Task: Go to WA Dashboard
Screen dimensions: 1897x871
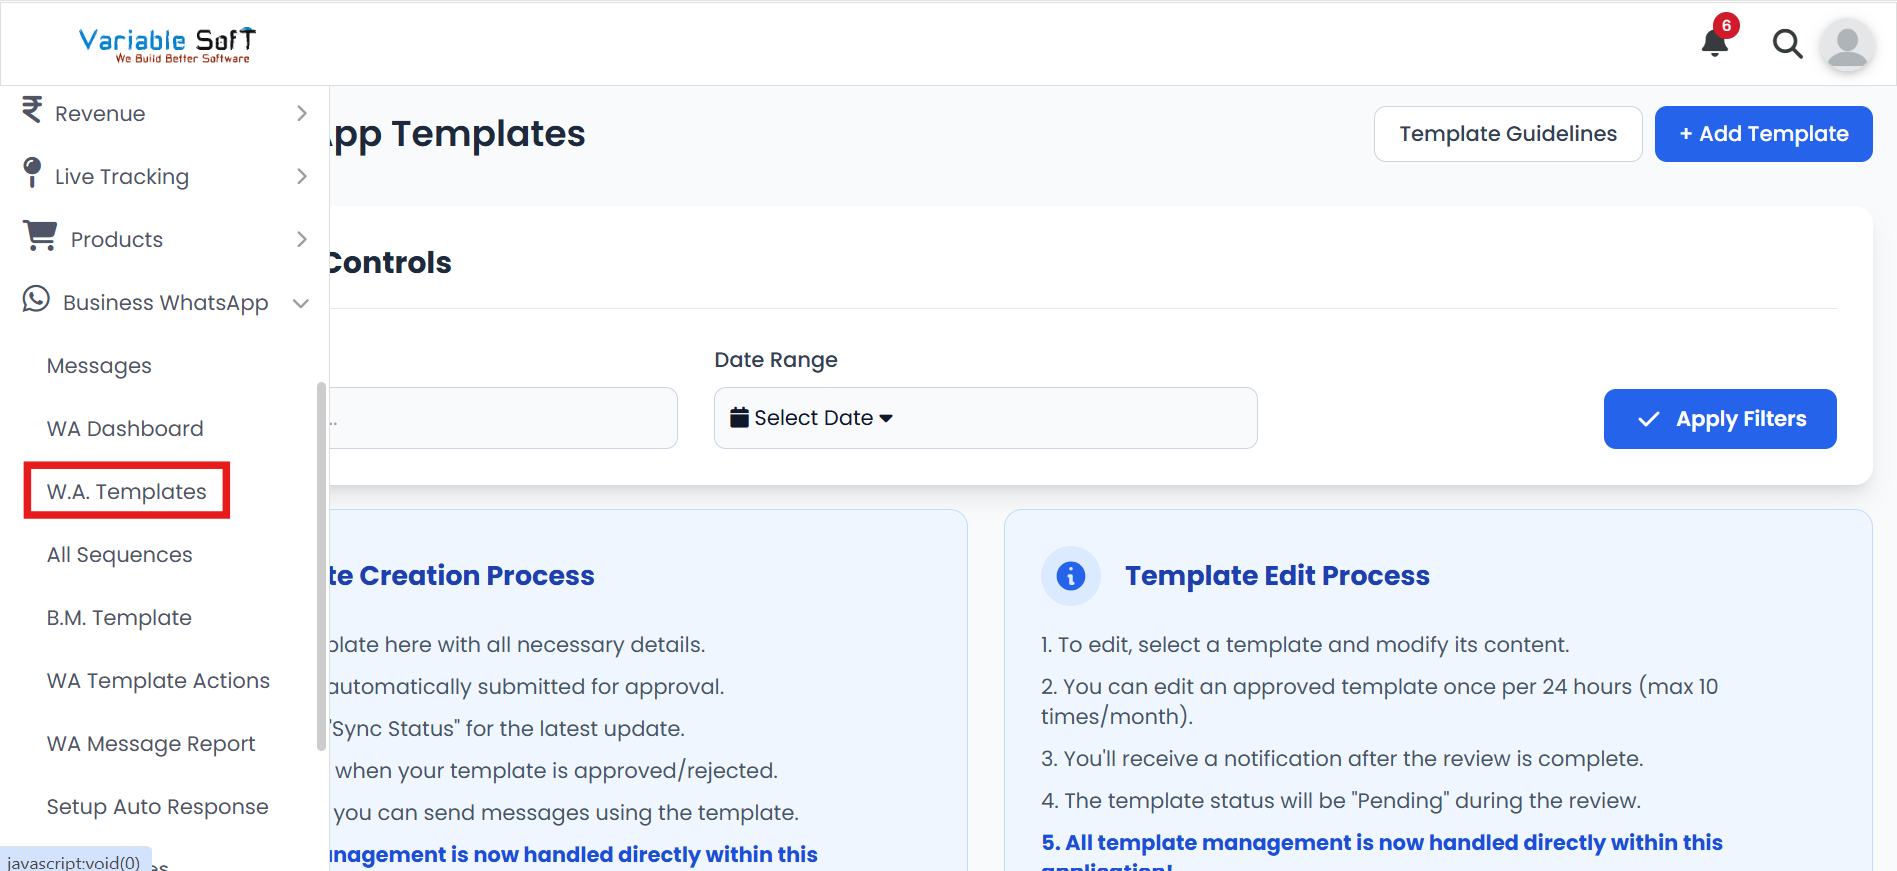Action: pos(125,429)
